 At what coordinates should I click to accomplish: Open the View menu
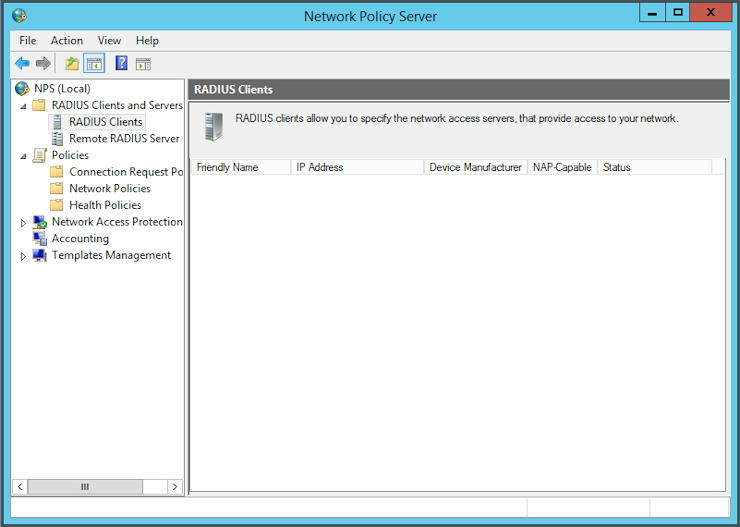click(109, 41)
